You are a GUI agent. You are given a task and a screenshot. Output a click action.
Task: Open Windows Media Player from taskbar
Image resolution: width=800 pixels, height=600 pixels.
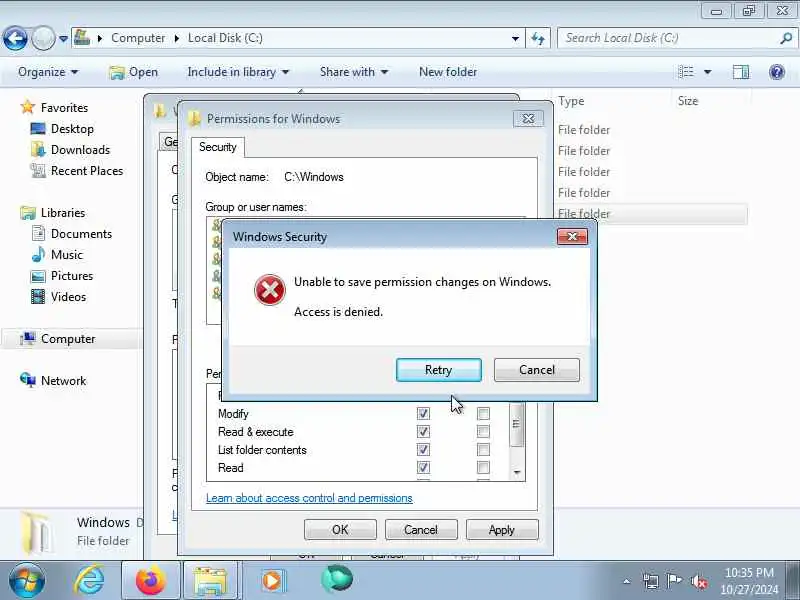point(272,580)
